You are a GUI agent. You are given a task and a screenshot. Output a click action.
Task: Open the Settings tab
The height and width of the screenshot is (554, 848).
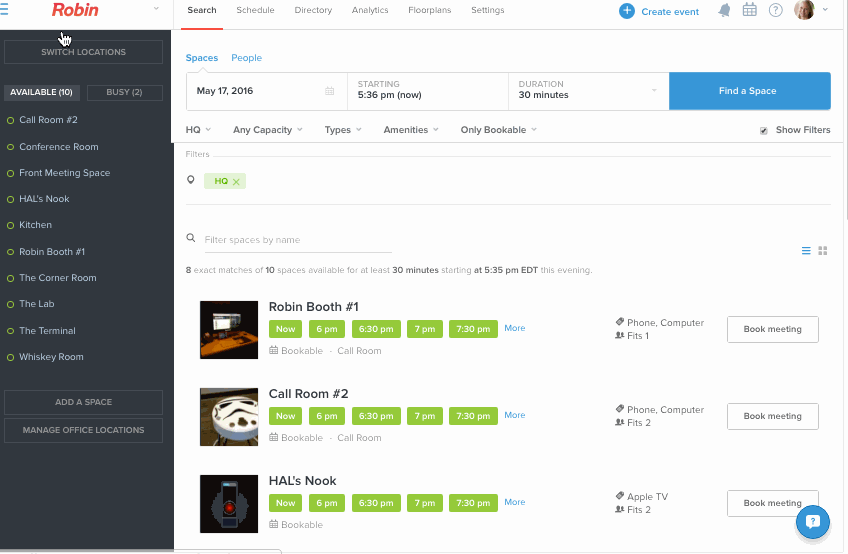[x=487, y=10]
